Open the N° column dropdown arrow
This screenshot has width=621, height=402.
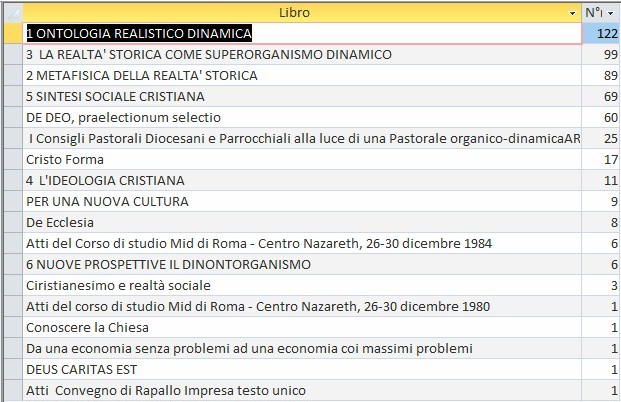[610, 13]
